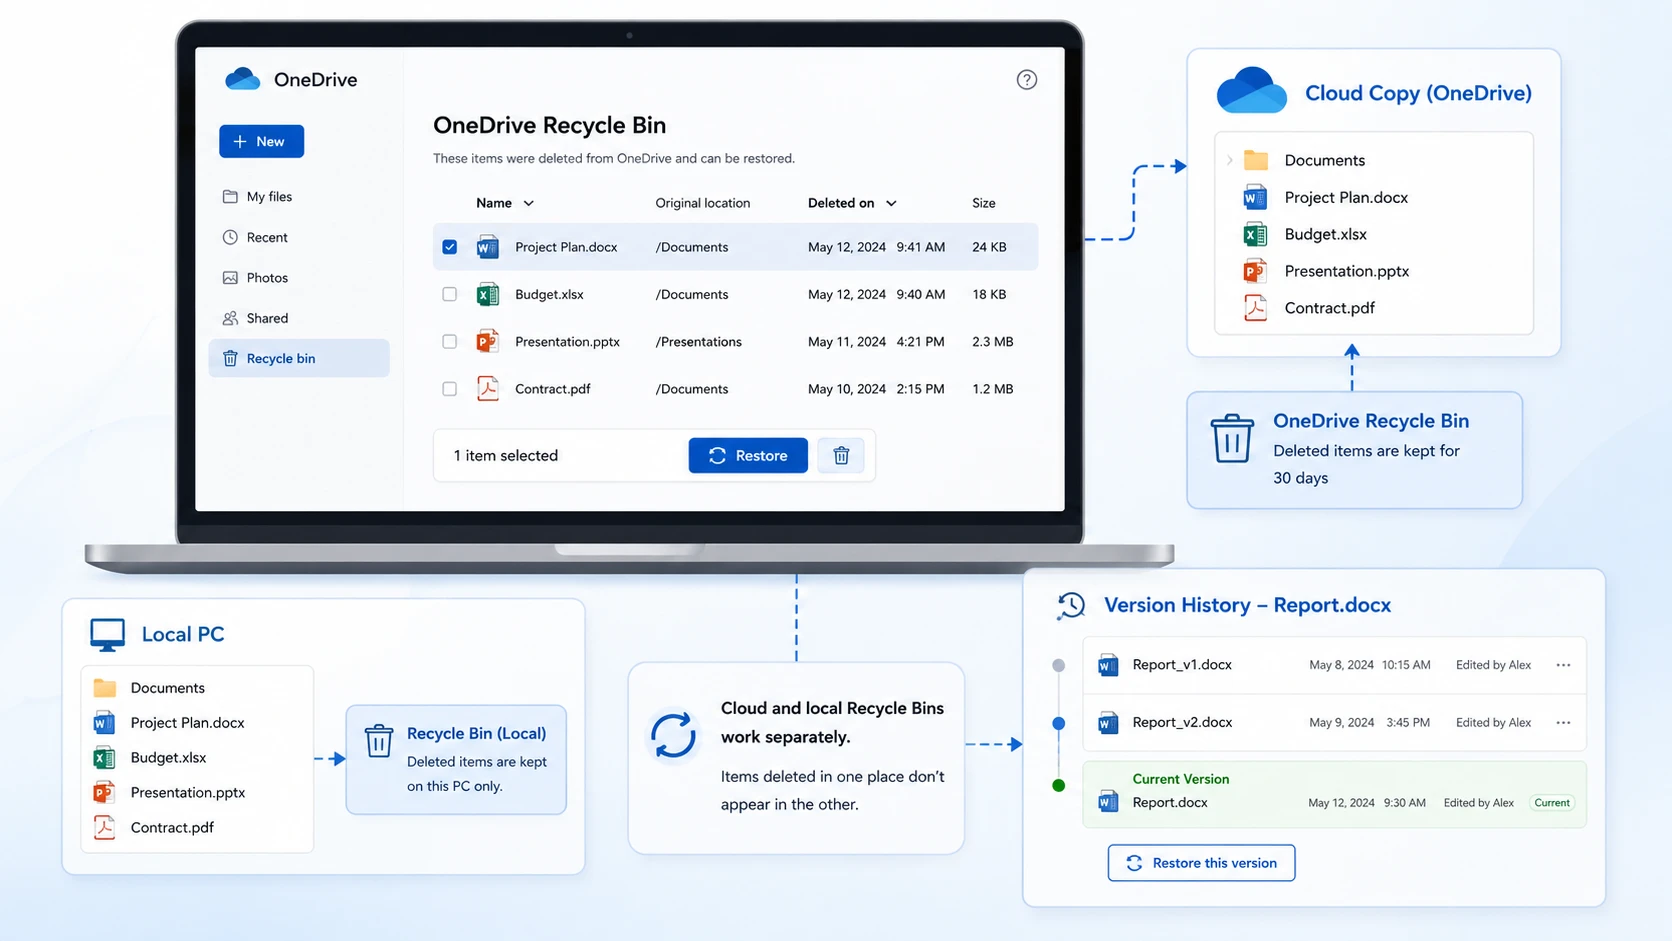
Task: Click the 1 item selected status text
Action: coord(505,455)
